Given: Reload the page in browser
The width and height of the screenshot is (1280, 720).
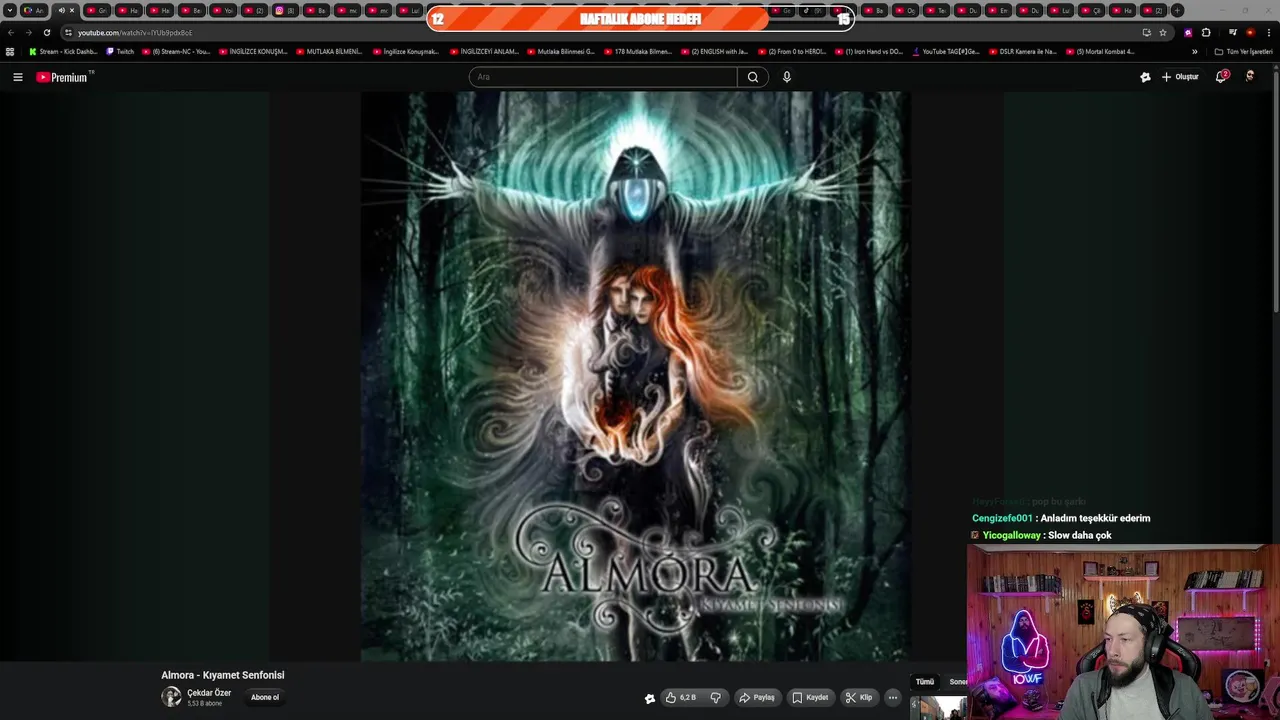Looking at the screenshot, I should pos(46,32).
